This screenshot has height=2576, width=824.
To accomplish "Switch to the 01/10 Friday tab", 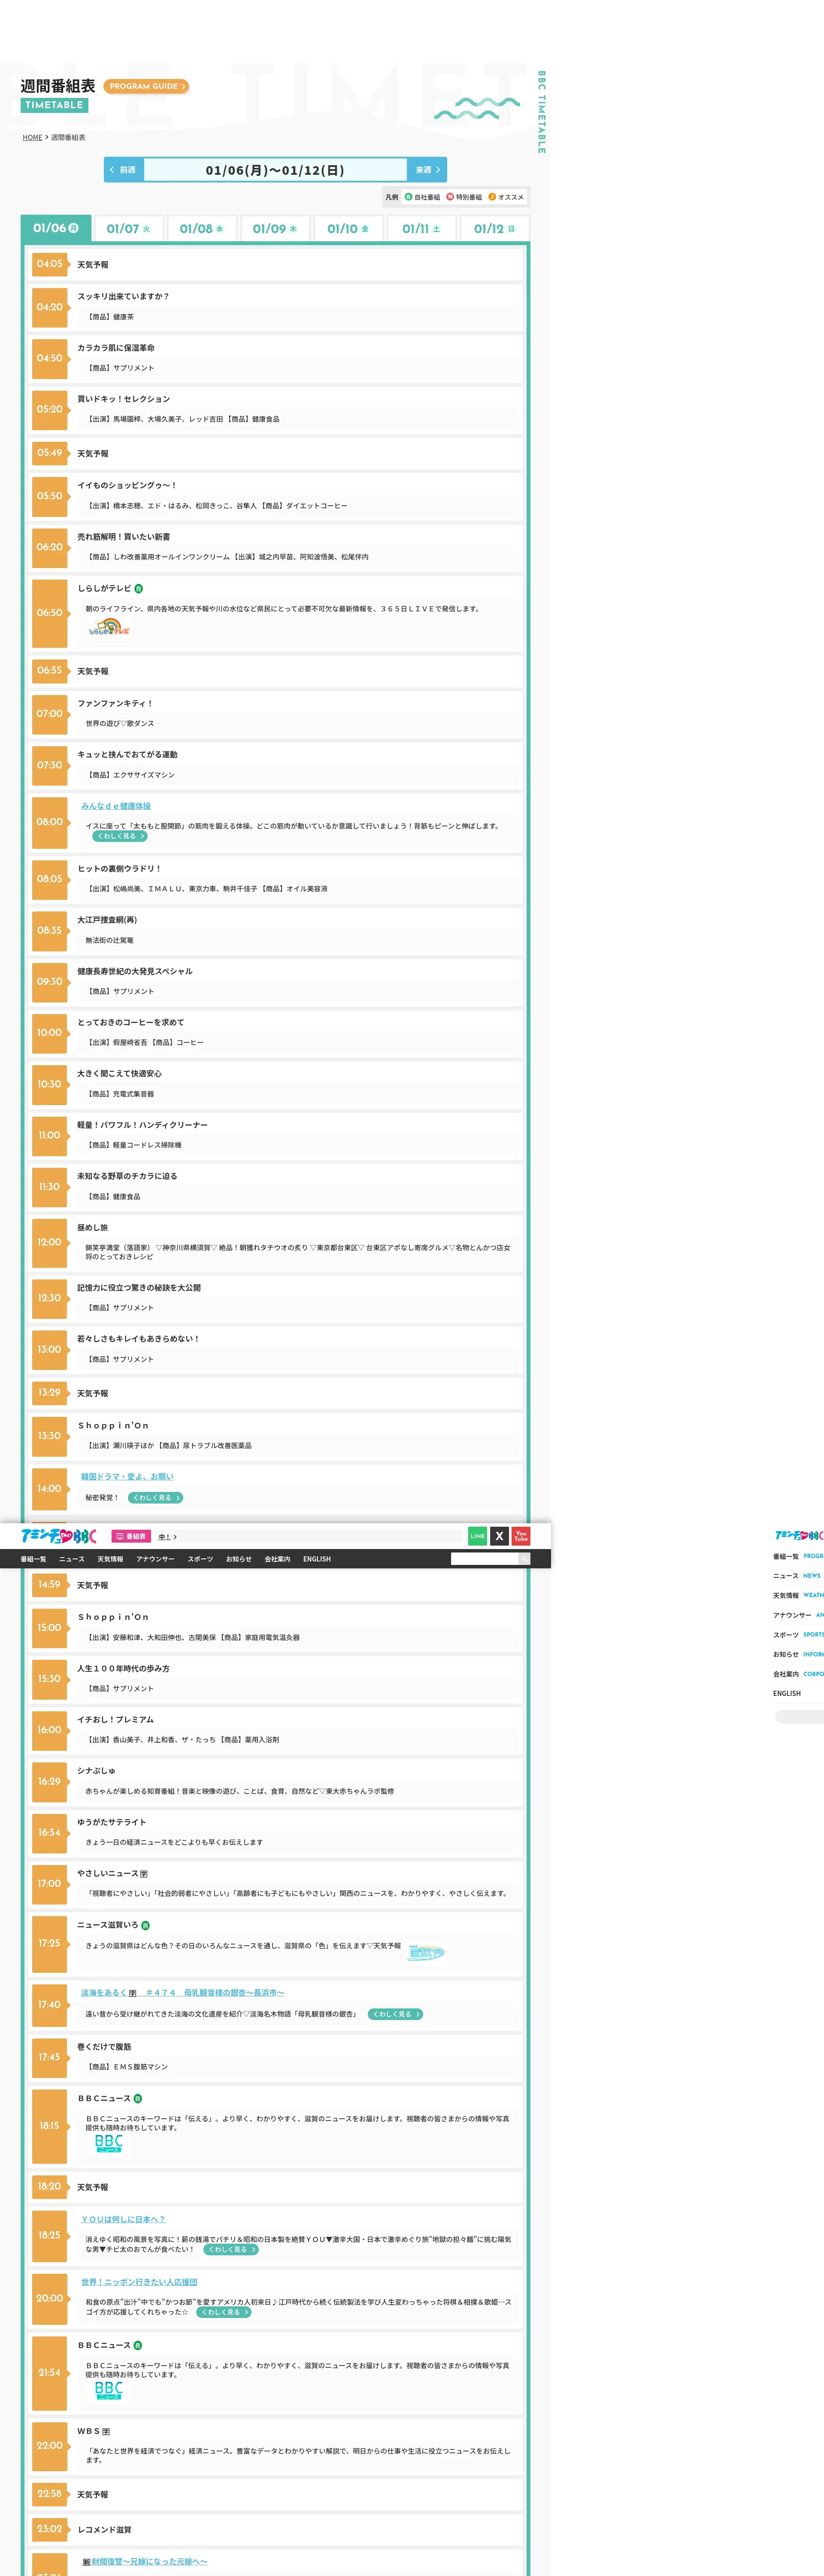I will pyautogui.click(x=348, y=229).
